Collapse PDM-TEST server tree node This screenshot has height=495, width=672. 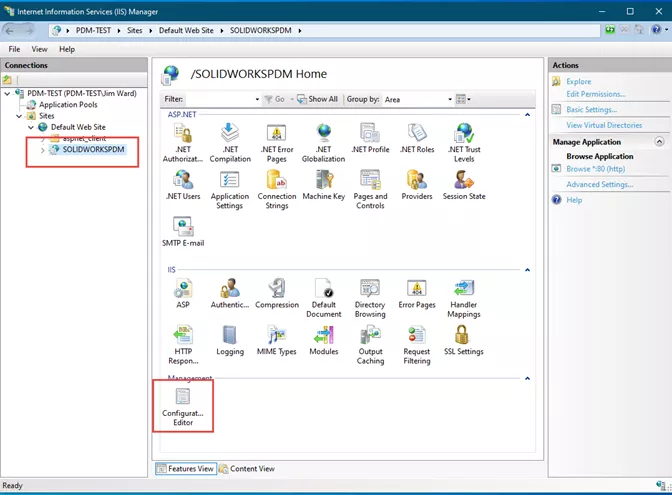[7, 93]
